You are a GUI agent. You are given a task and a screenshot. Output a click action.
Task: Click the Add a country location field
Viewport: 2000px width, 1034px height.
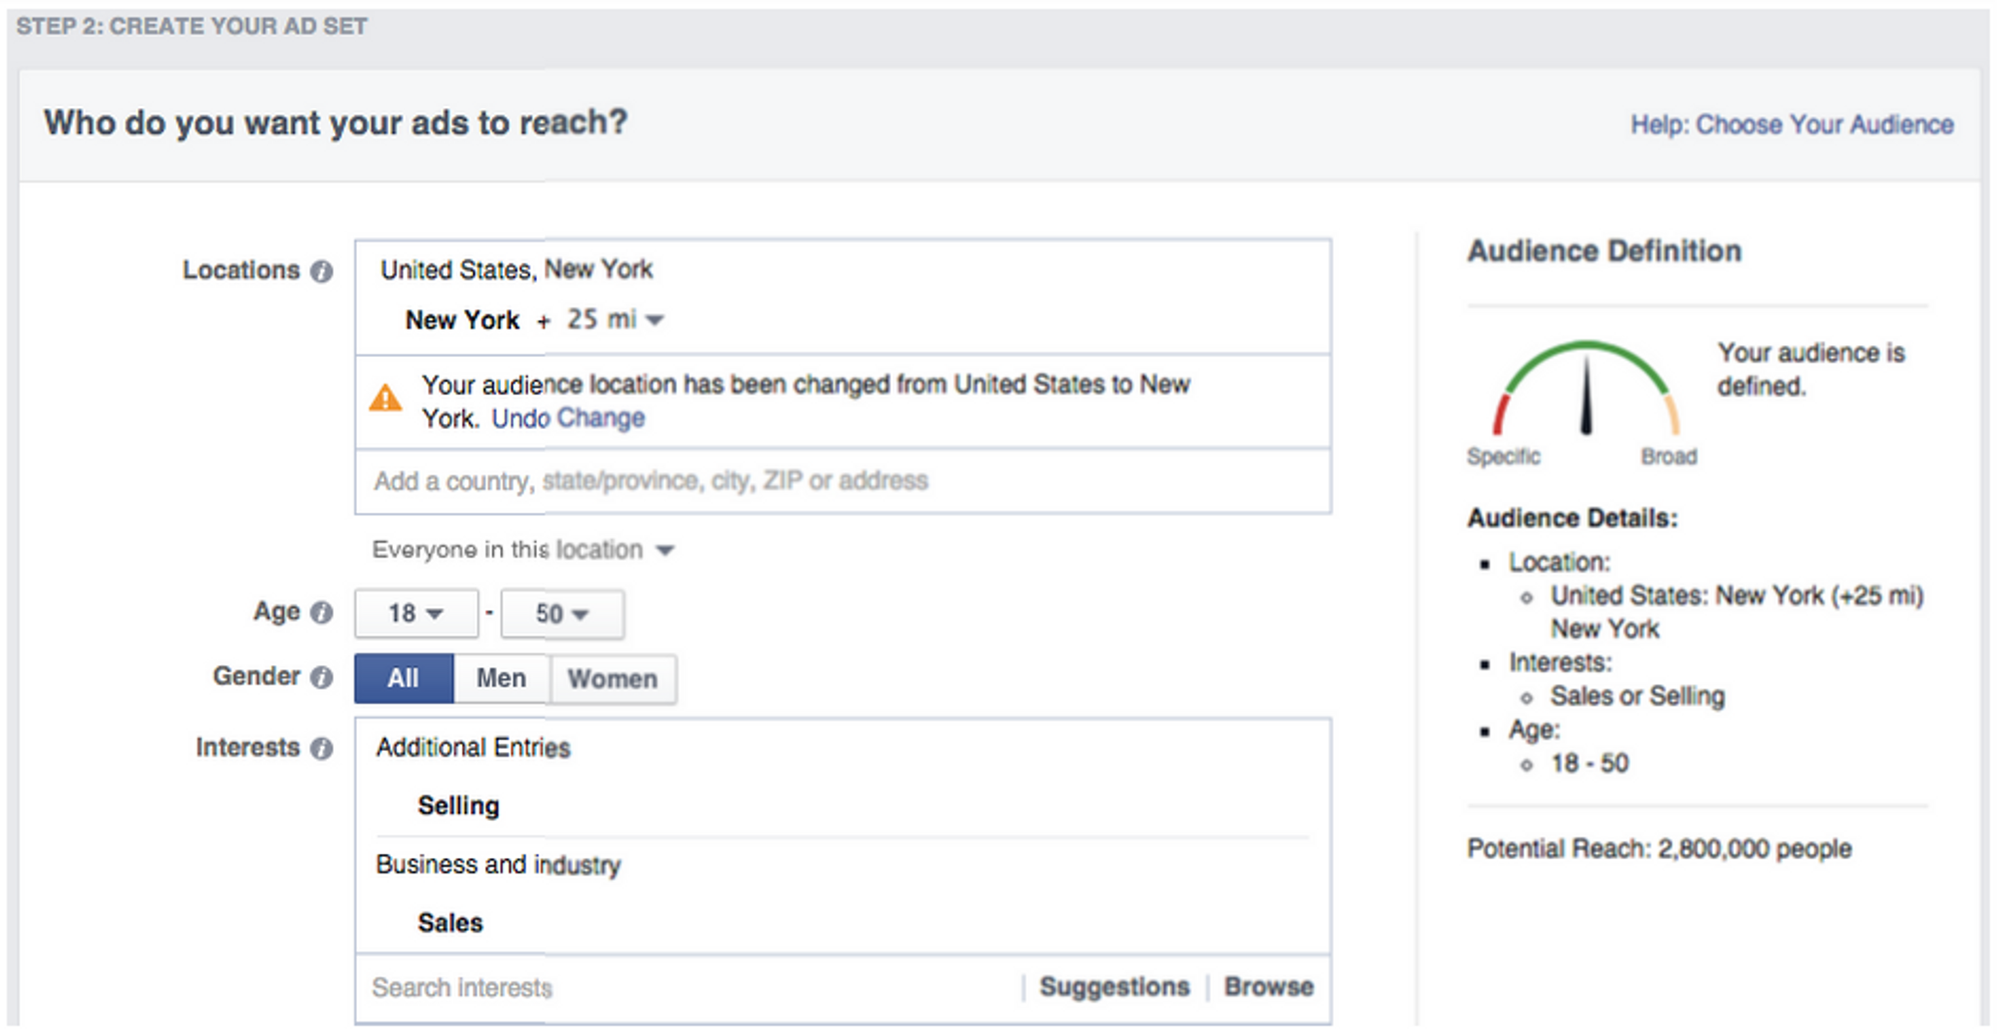tap(842, 481)
